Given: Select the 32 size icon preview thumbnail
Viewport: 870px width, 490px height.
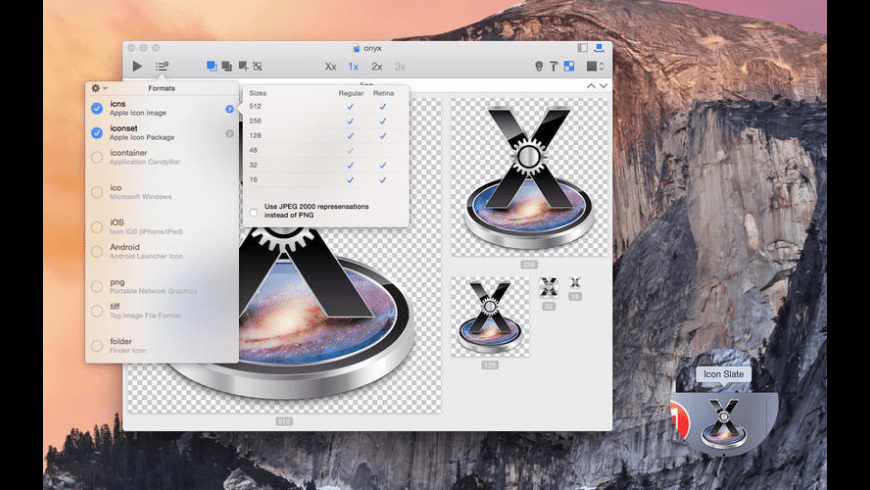Looking at the screenshot, I should pyautogui.click(x=549, y=287).
